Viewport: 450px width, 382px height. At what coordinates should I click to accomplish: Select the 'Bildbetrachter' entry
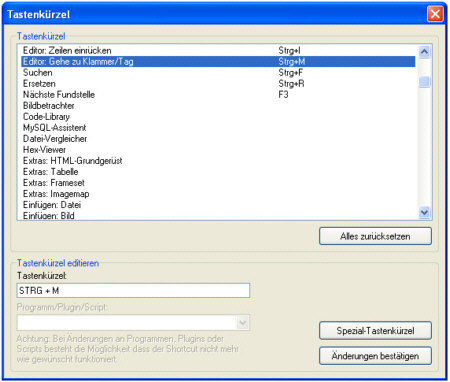(218, 106)
